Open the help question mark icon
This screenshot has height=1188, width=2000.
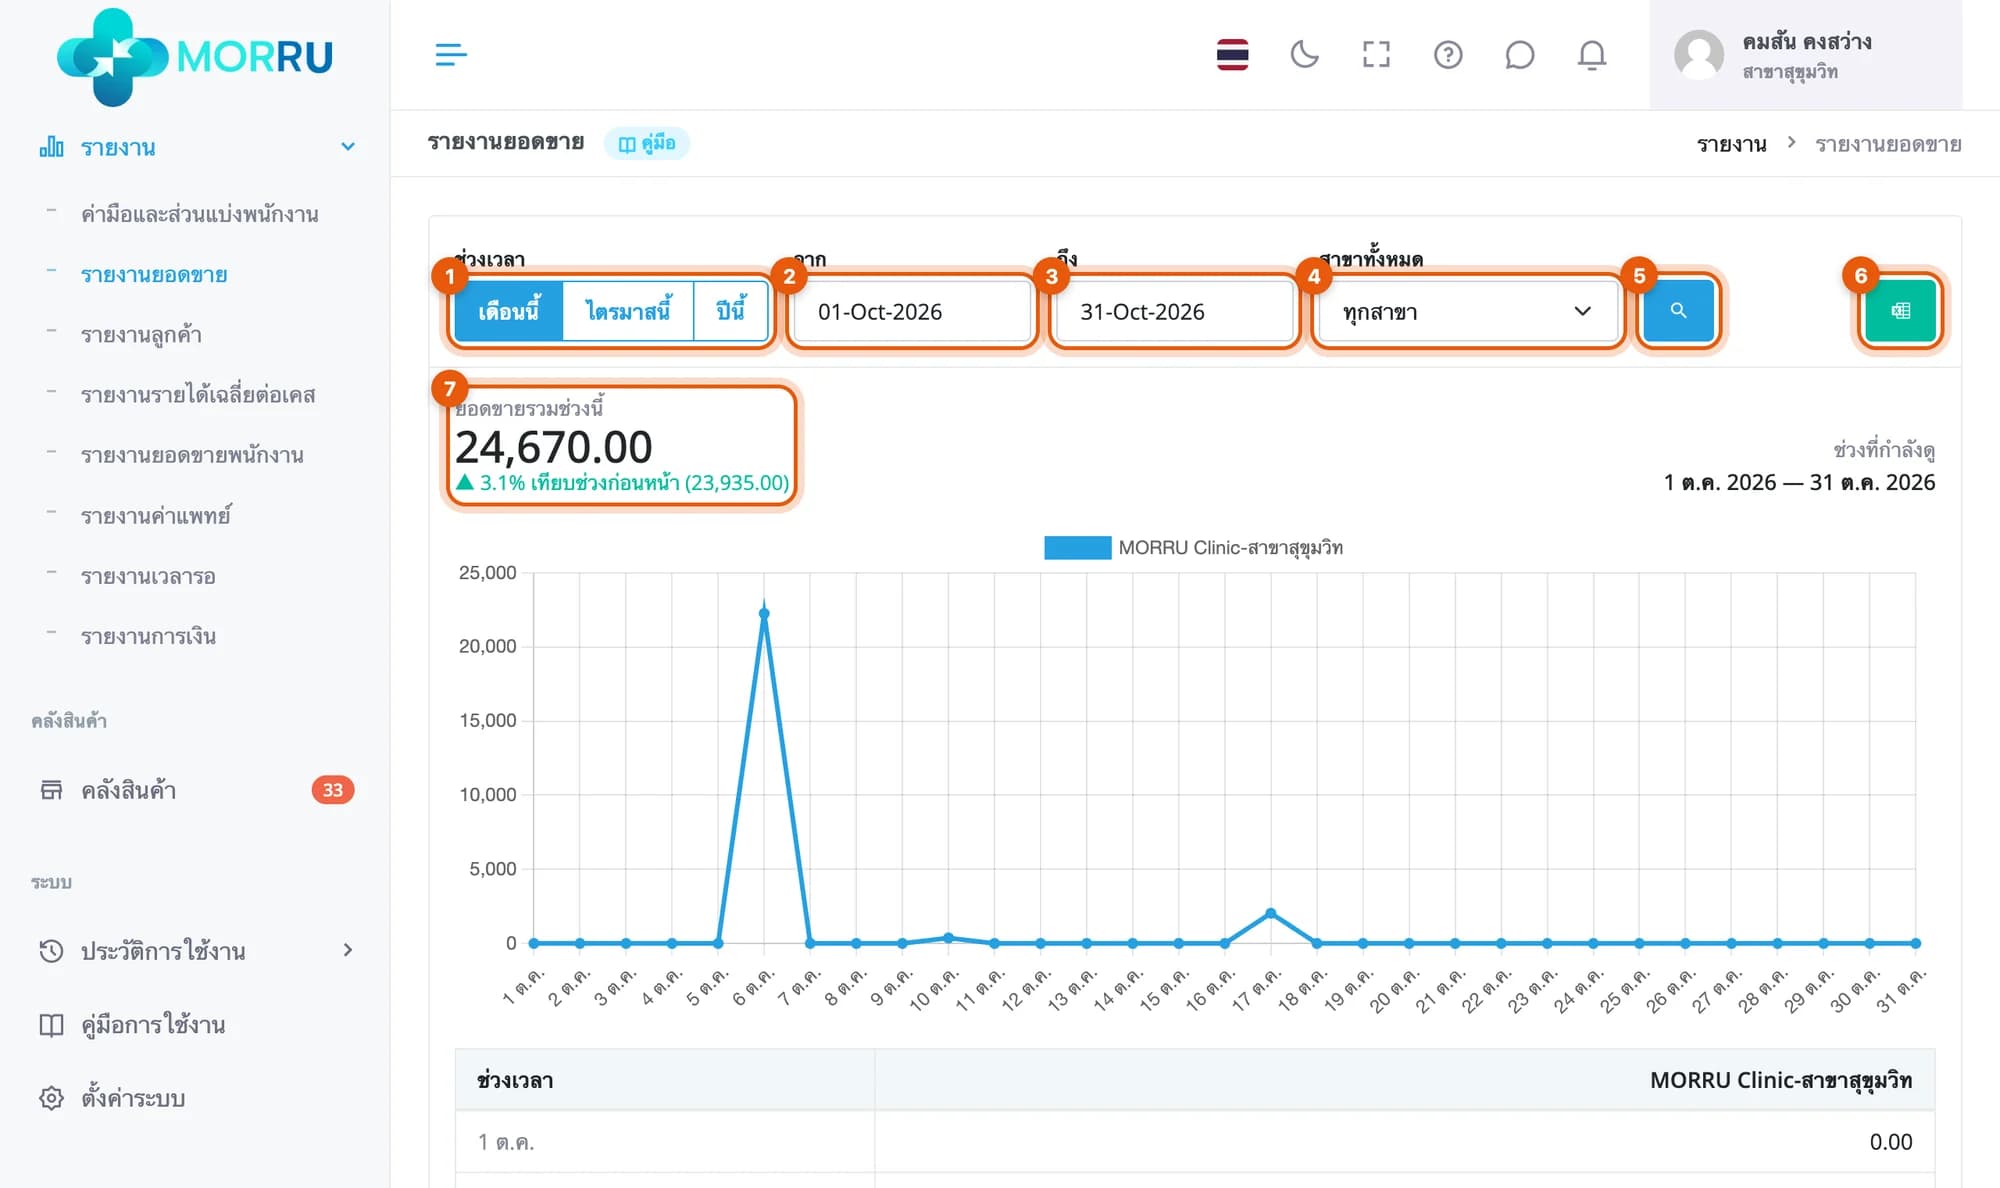(1448, 54)
